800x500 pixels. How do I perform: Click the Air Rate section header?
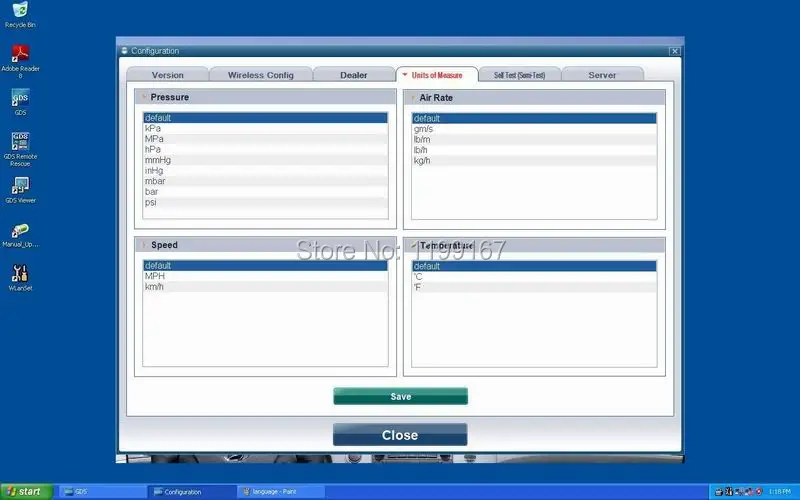[x=534, y=97]
